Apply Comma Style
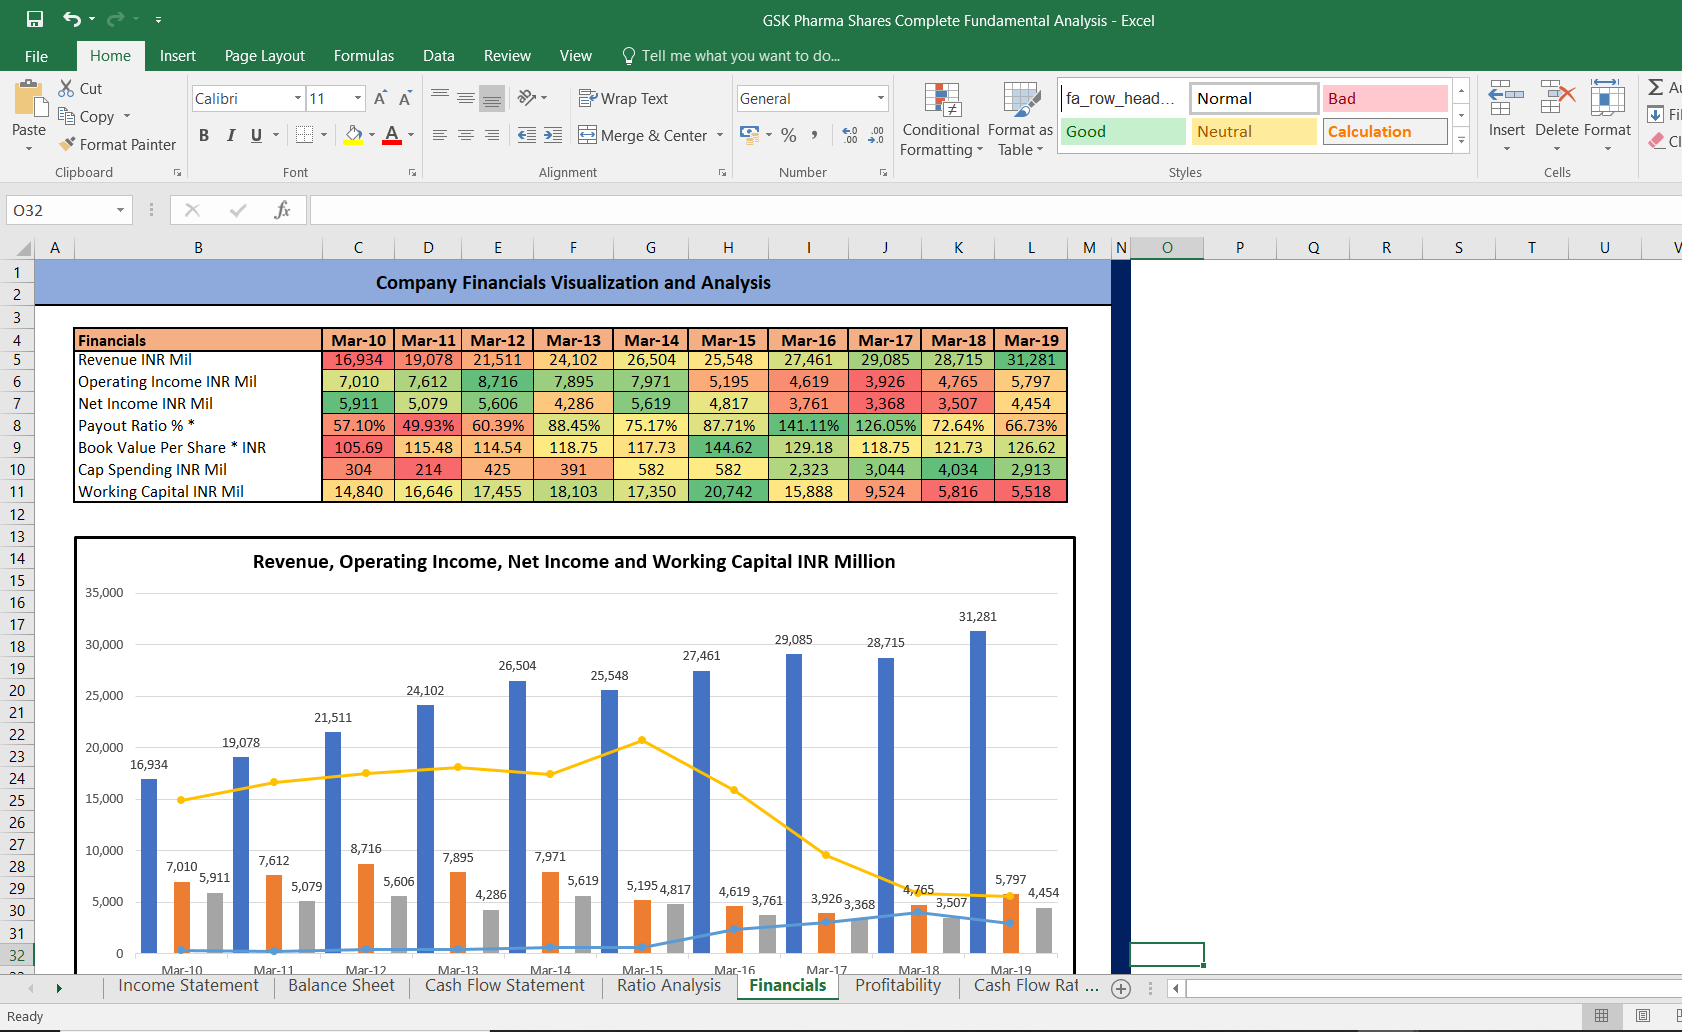 click(815, 135)
